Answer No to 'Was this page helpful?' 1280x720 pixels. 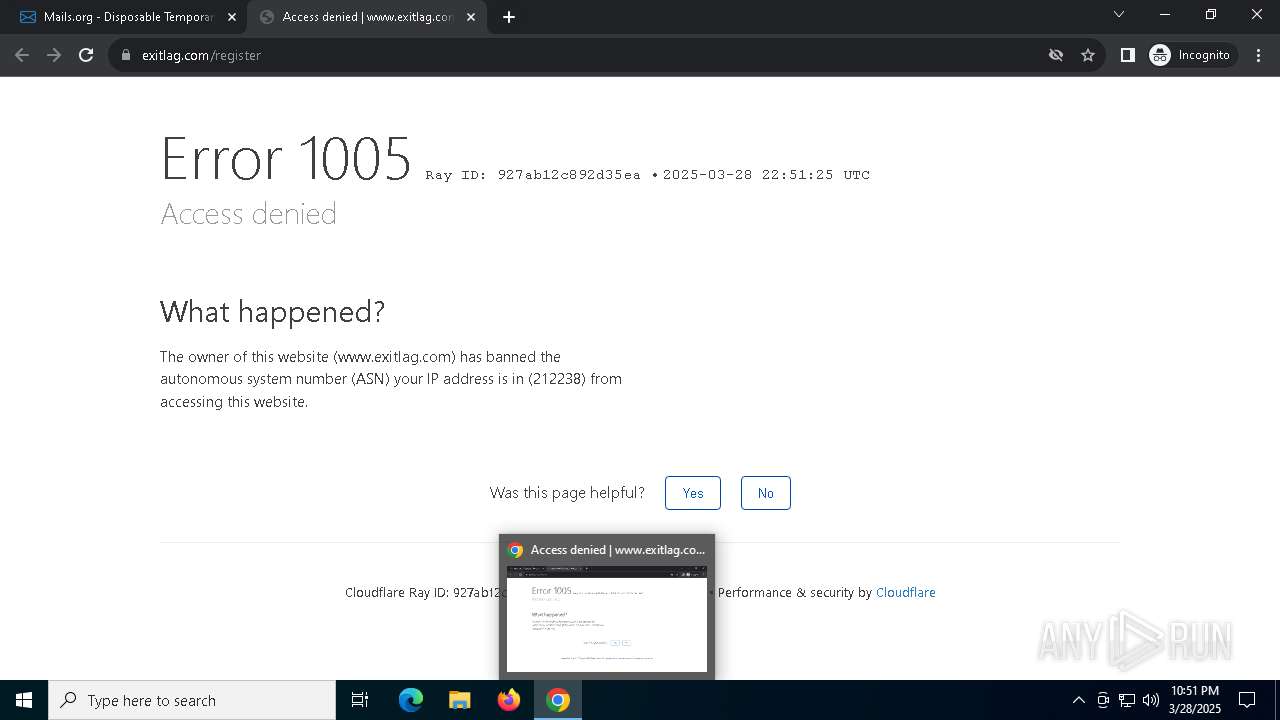point(766,493)
